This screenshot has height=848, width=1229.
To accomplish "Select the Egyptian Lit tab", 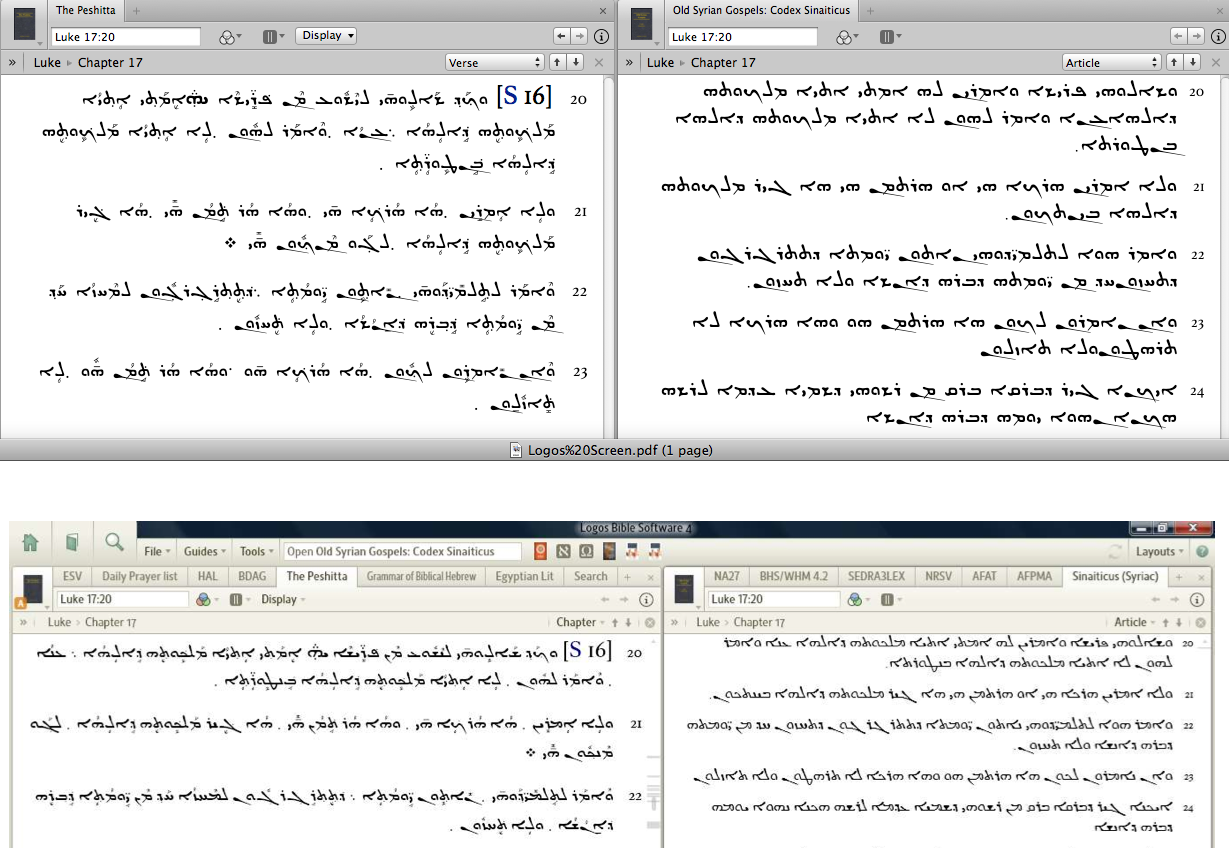I will tap(525, 576).
